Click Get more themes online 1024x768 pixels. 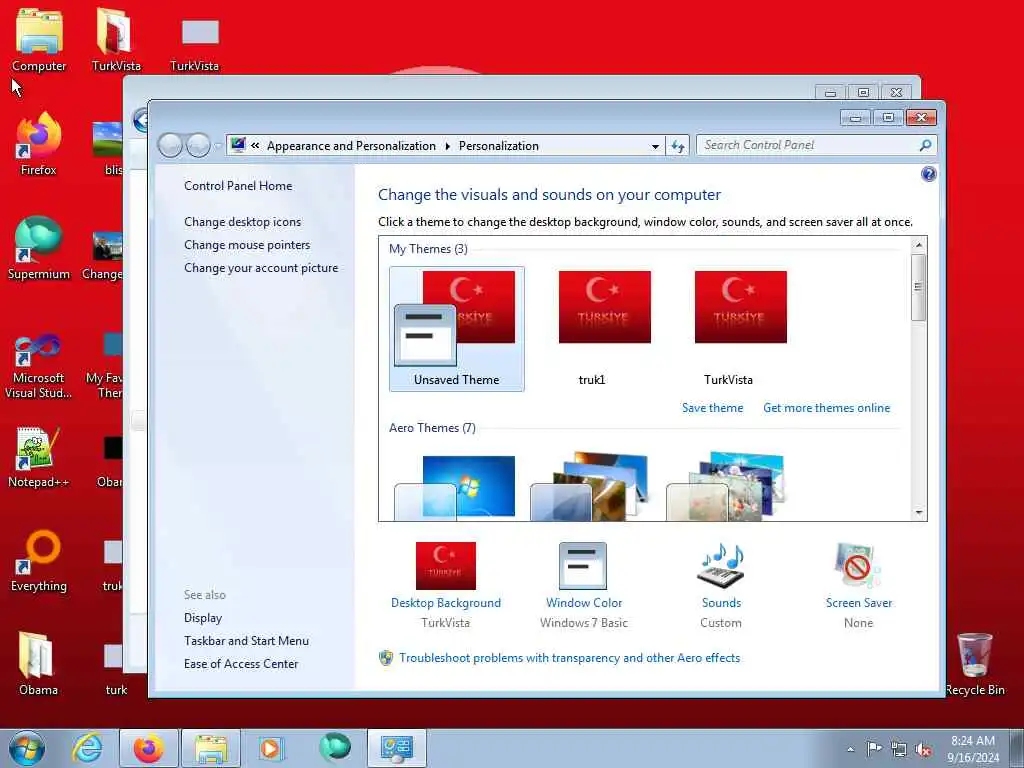(826, 408)
